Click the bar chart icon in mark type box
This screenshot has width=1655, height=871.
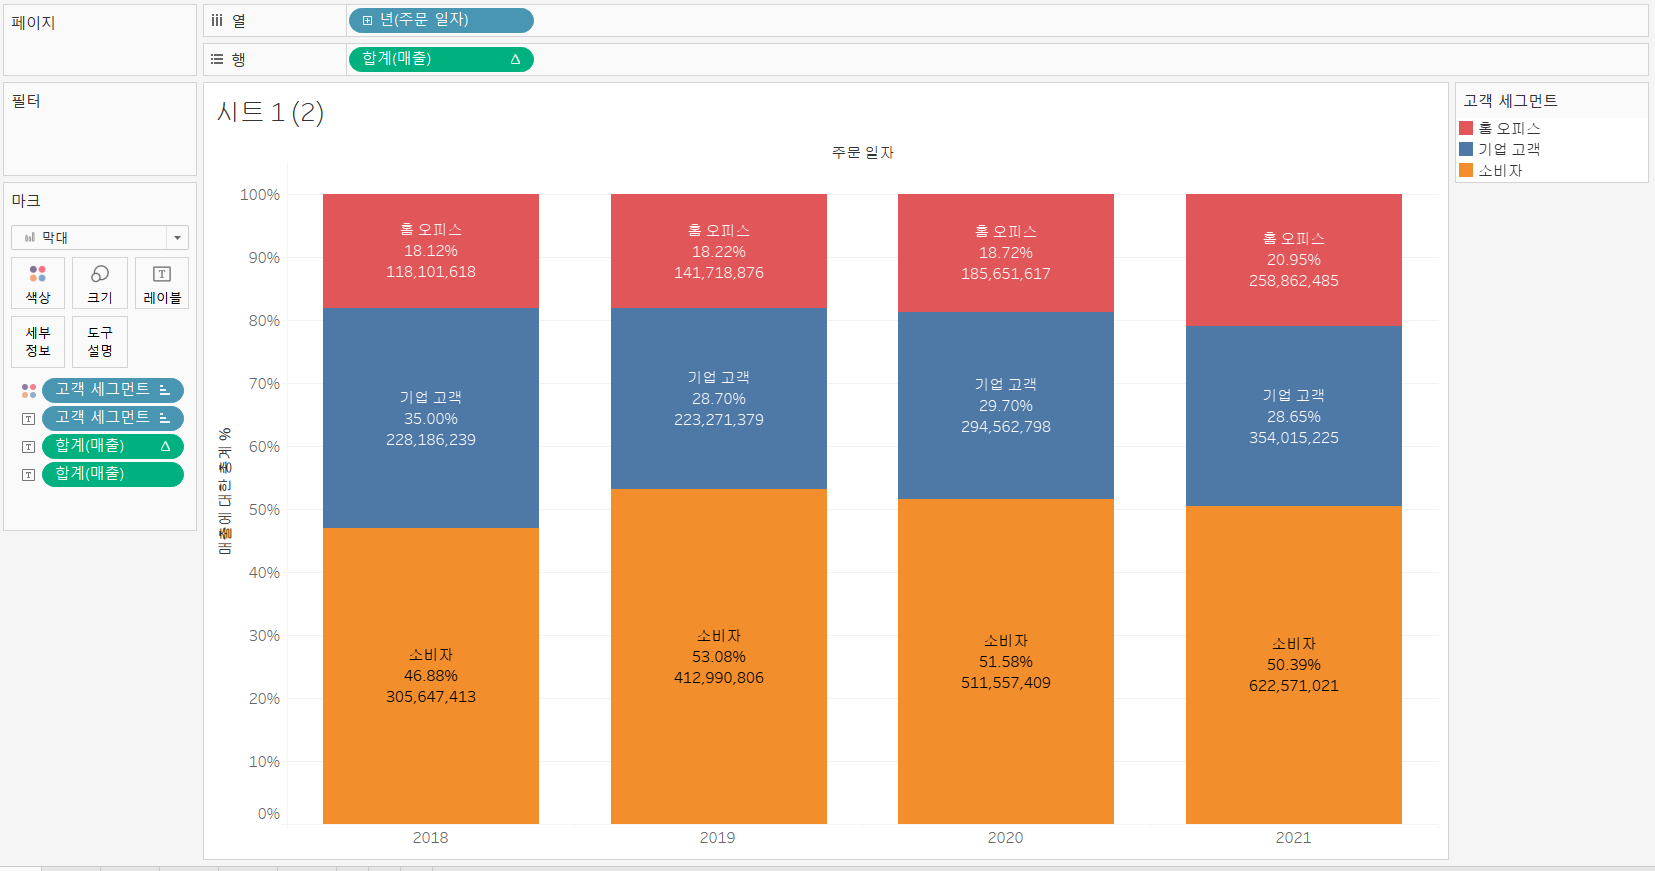click(29, 237)
